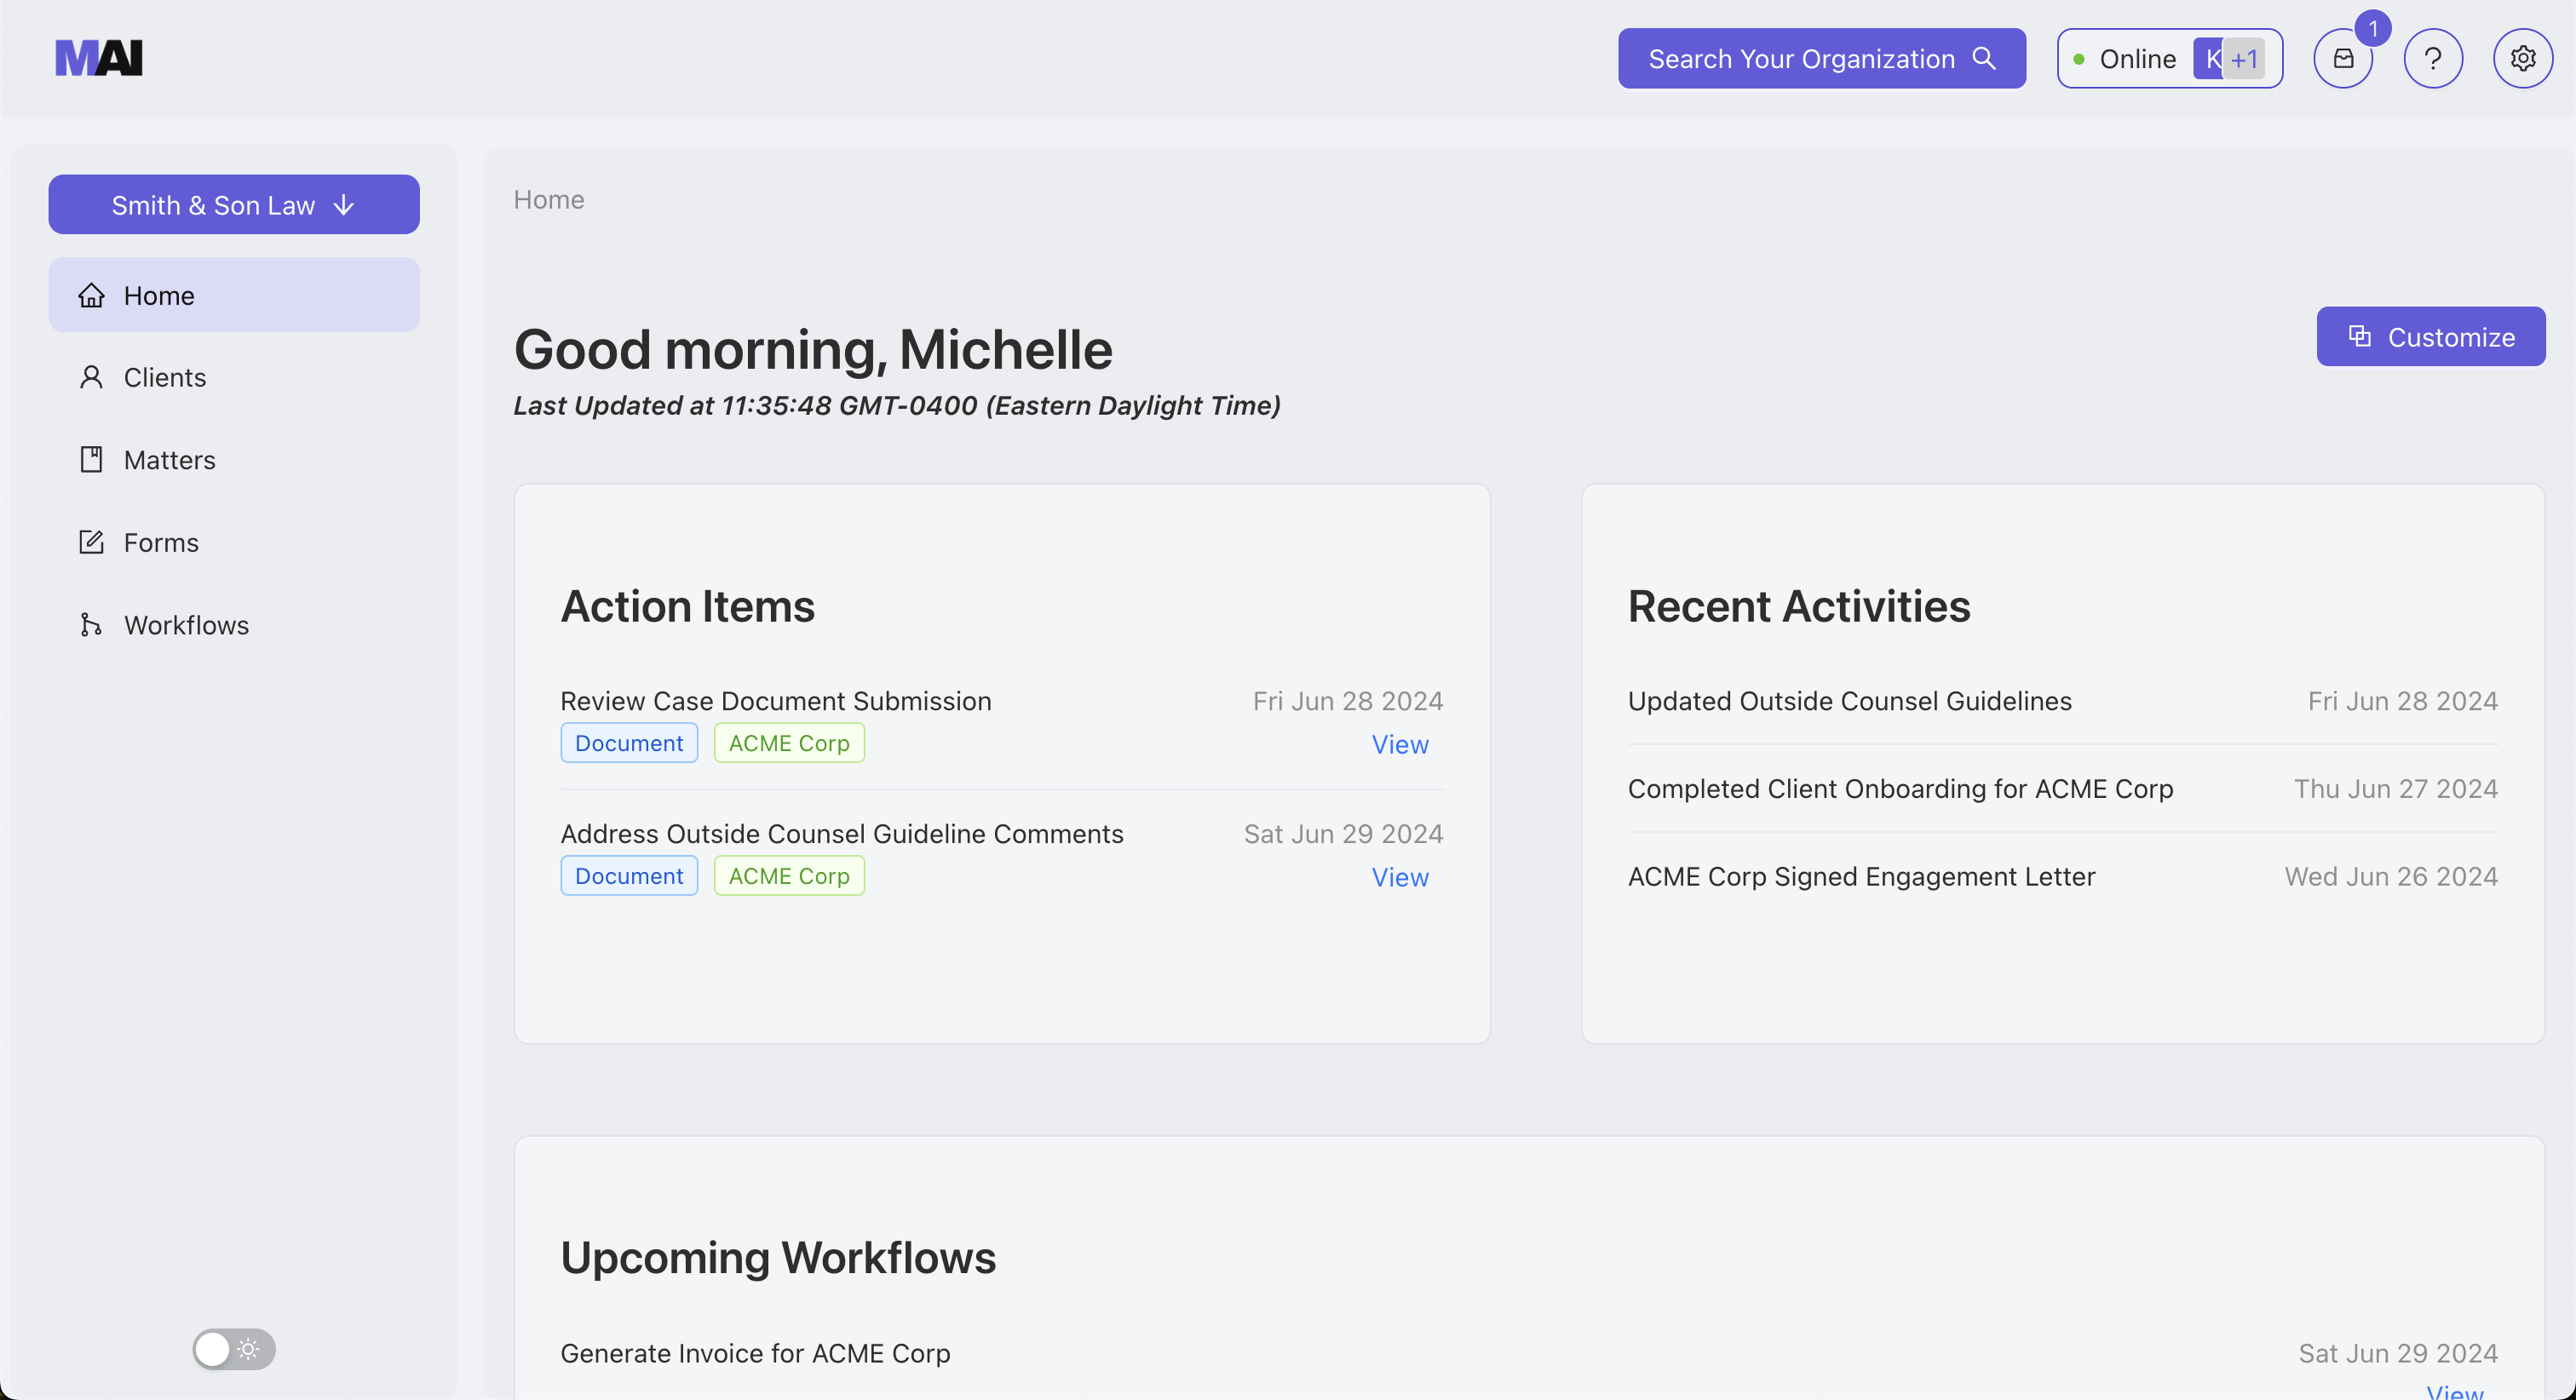Navigate to Workflows in sidebar

click(x=186, y=625)
